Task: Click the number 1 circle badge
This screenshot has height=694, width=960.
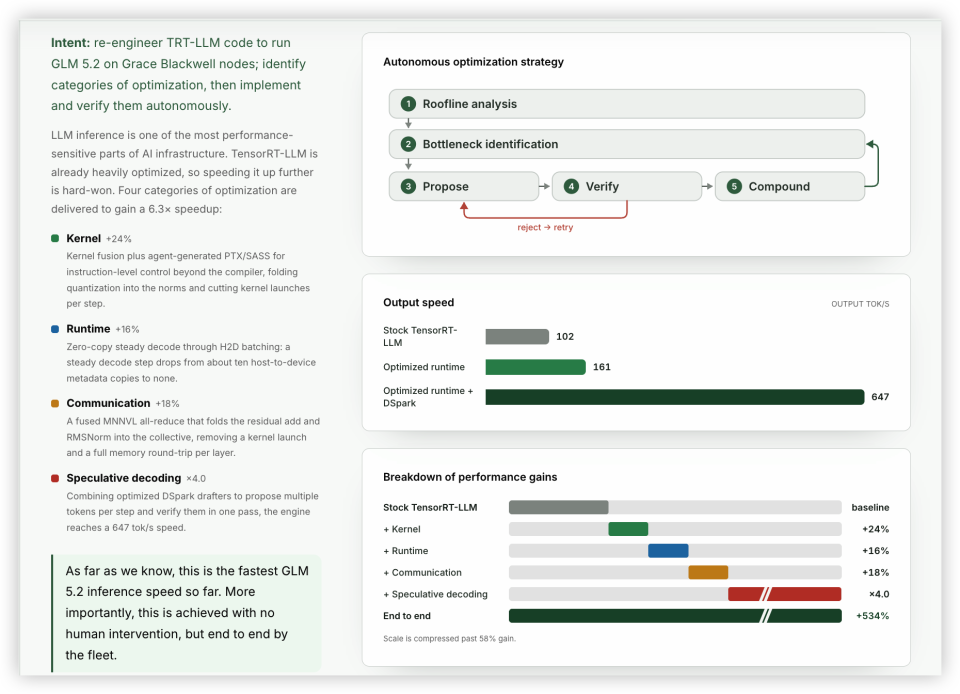Action: [x=408, y=104]
